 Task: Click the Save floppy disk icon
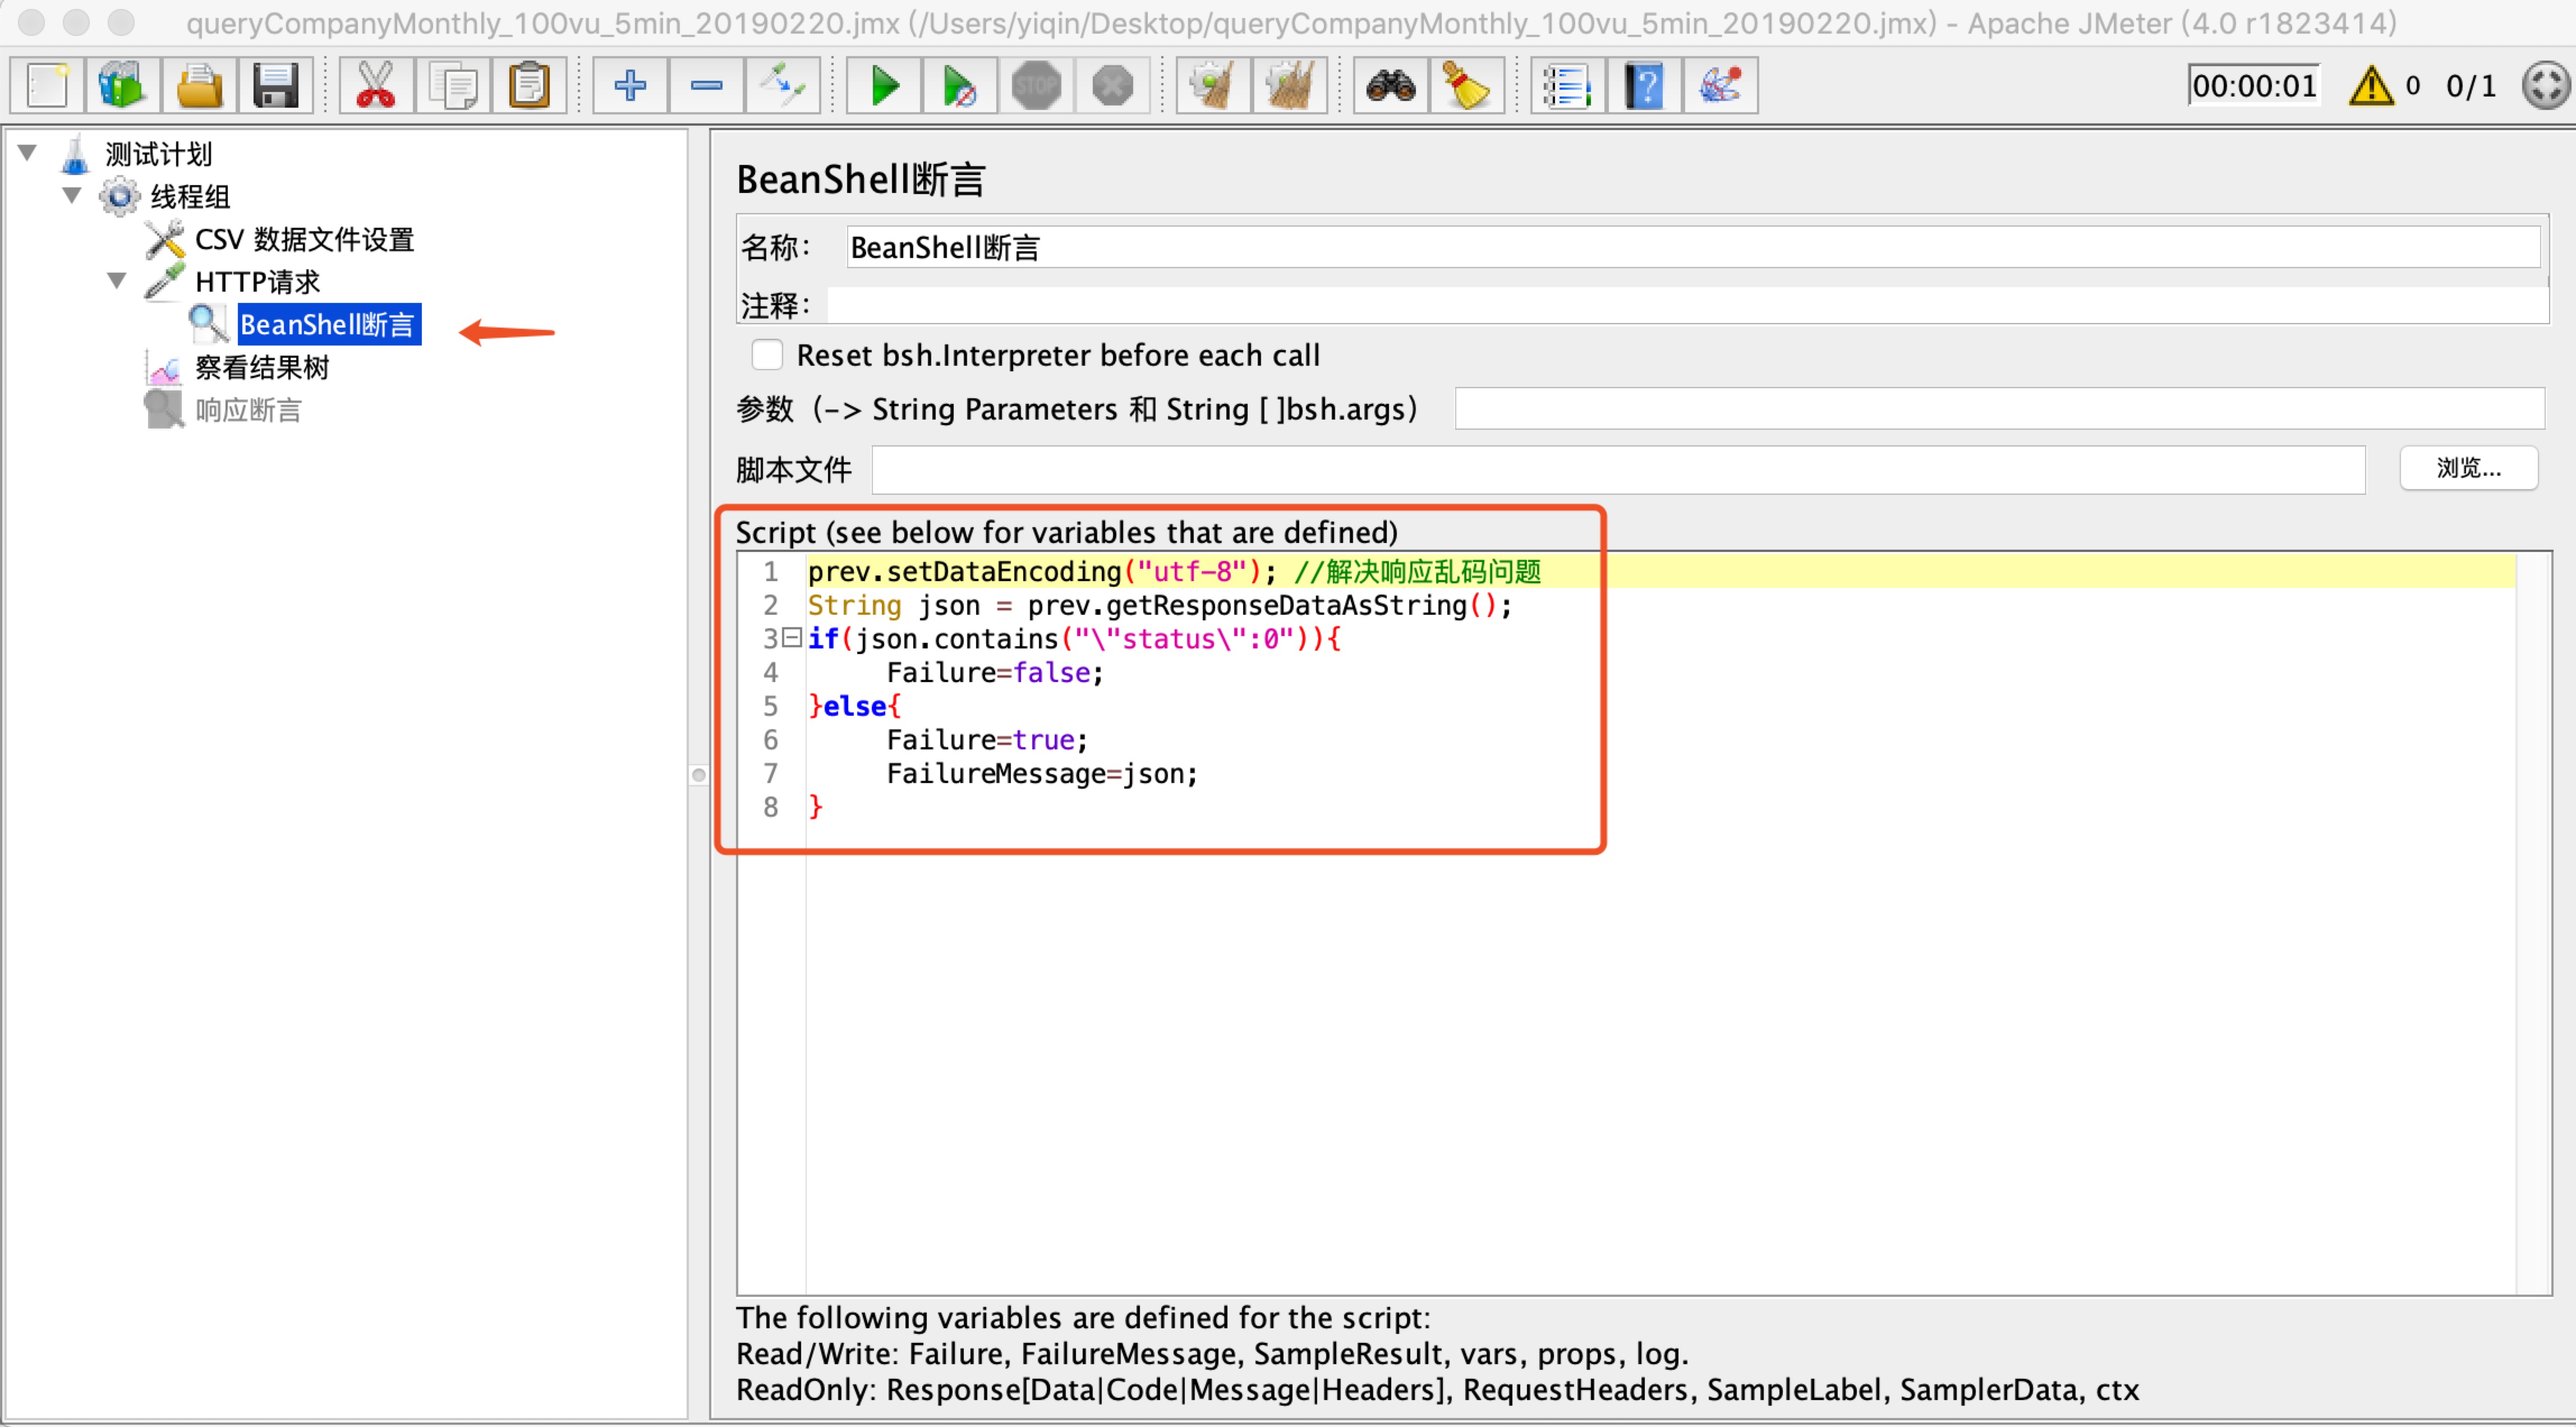275,86
